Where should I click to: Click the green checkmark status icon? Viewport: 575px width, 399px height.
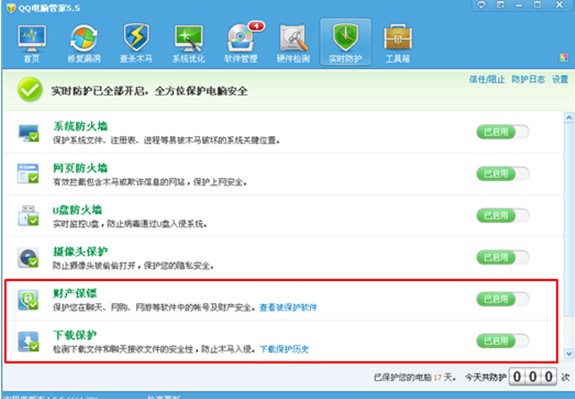click(x=30, y=89)
